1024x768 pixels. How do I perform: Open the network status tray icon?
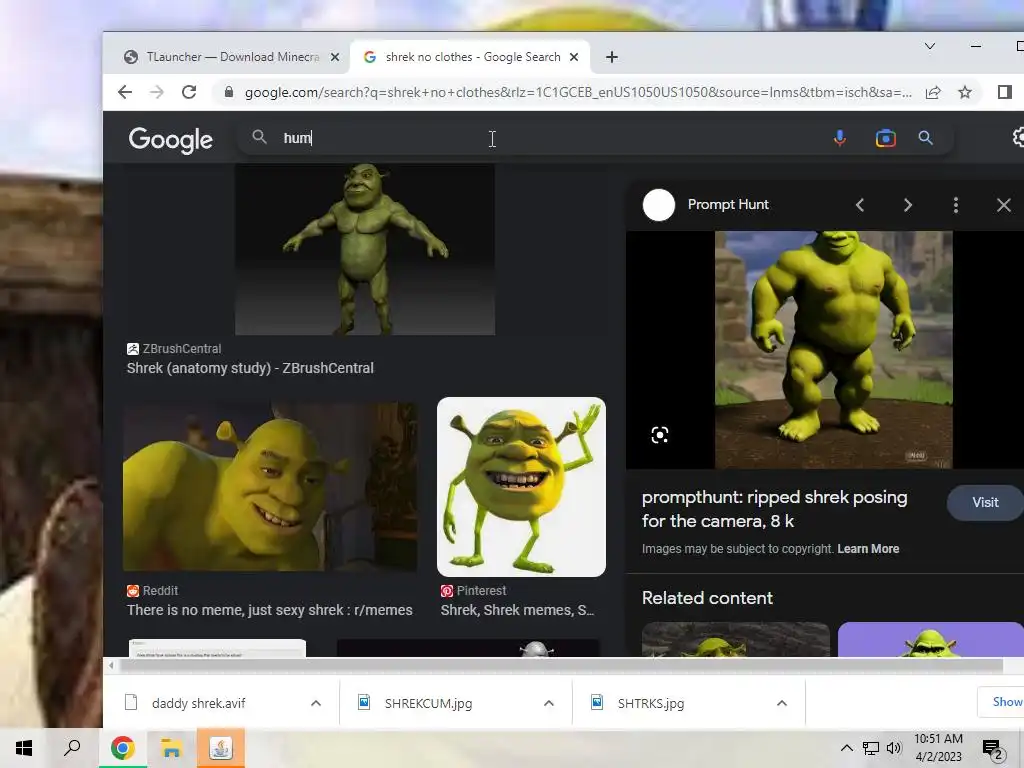tap(871, 748)
